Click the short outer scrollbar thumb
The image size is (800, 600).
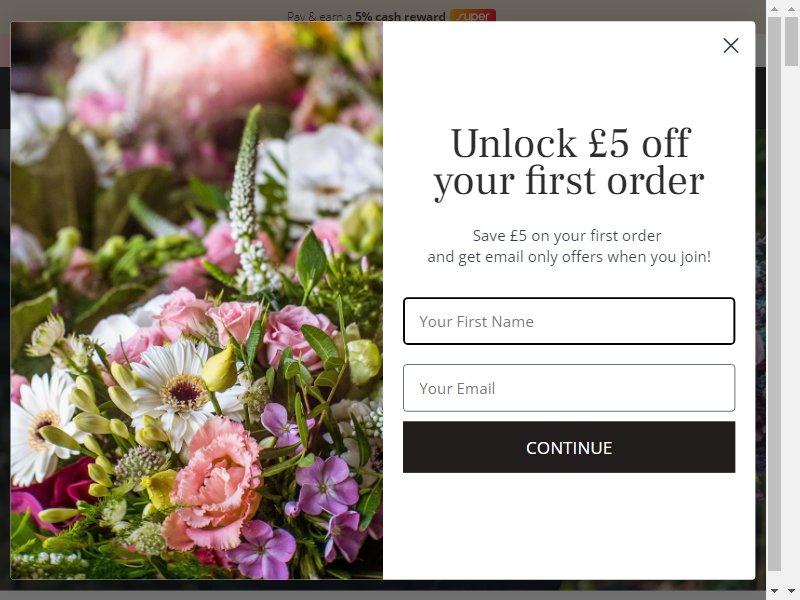[792, 41]
